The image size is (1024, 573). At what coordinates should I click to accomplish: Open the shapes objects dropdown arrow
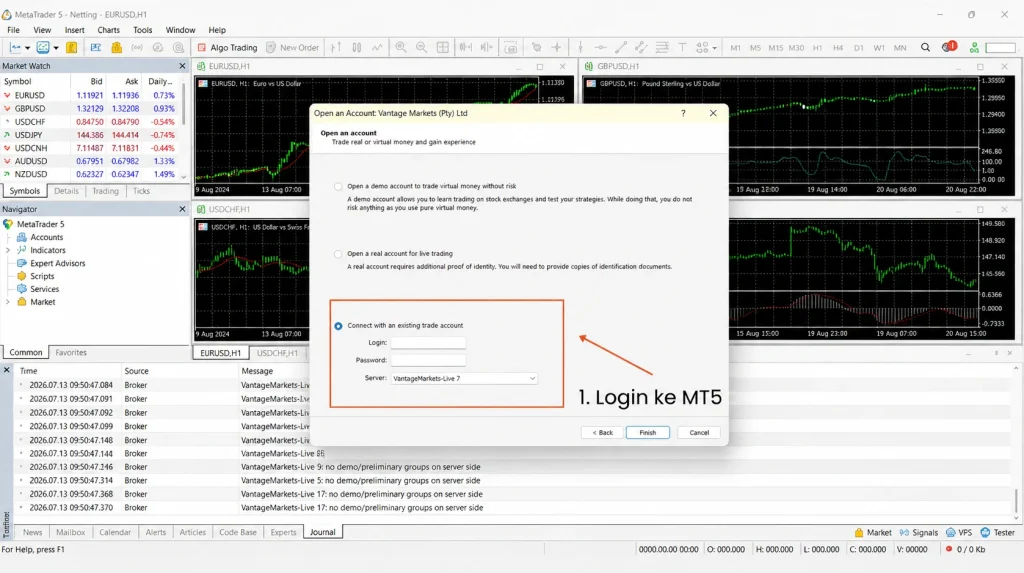pos(714,48)
